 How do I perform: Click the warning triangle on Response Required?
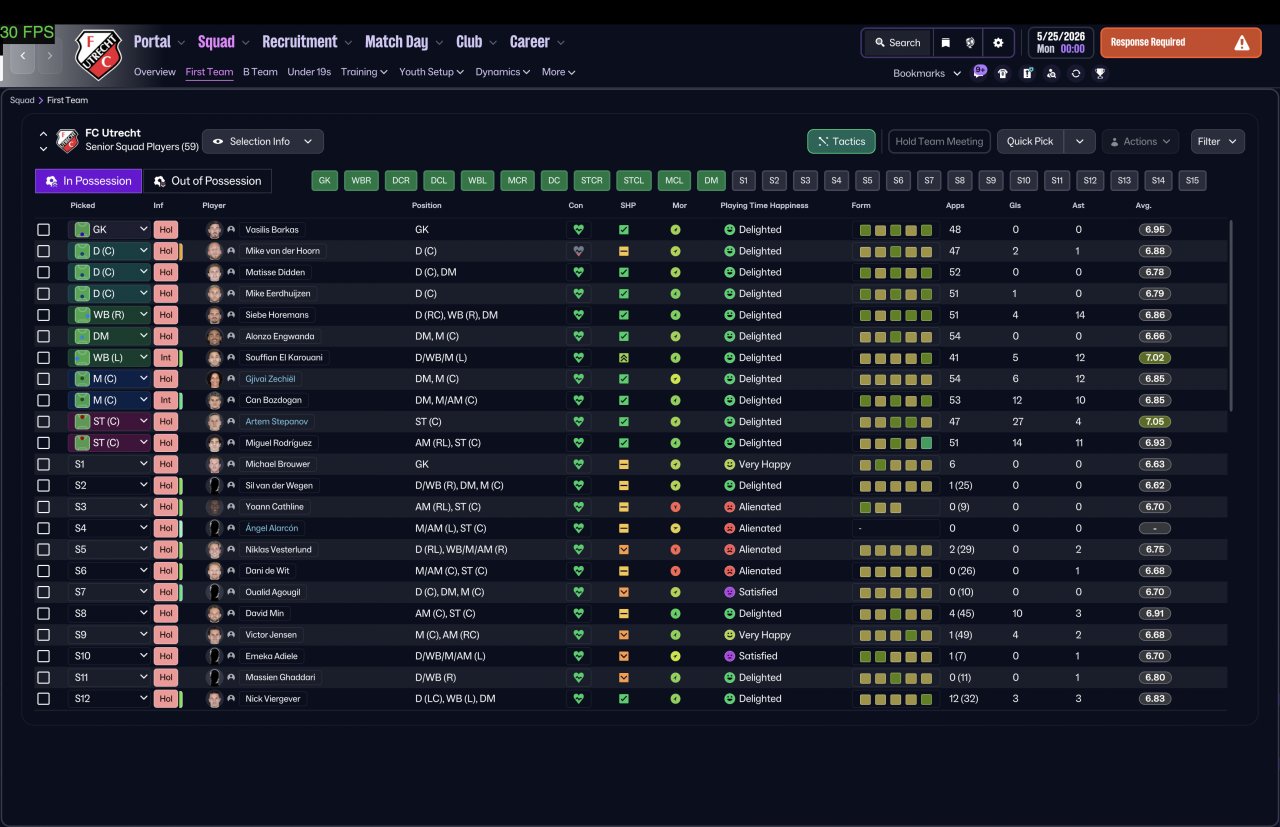click(x=1241, y=43)
